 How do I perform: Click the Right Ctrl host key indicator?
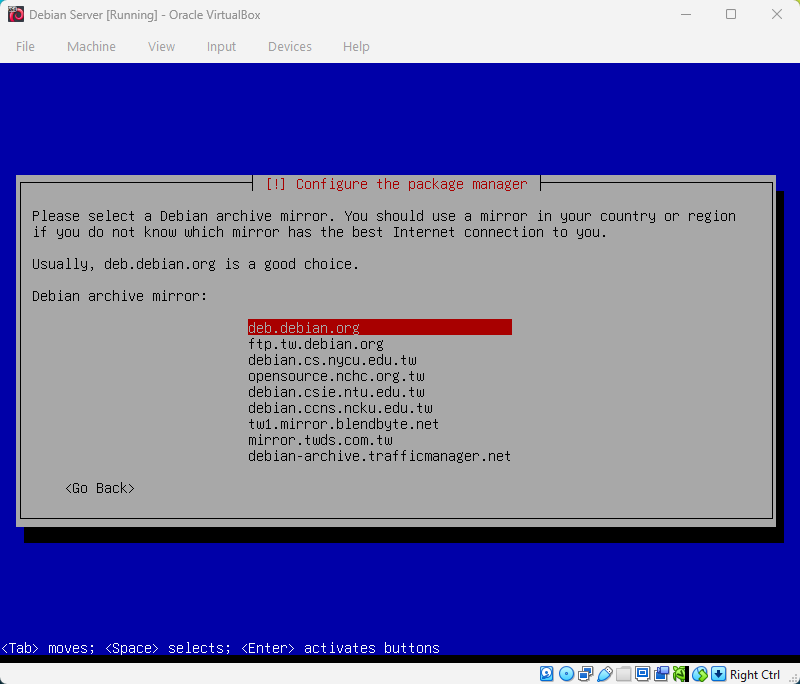pyautogui.click(x=755, y=674)
